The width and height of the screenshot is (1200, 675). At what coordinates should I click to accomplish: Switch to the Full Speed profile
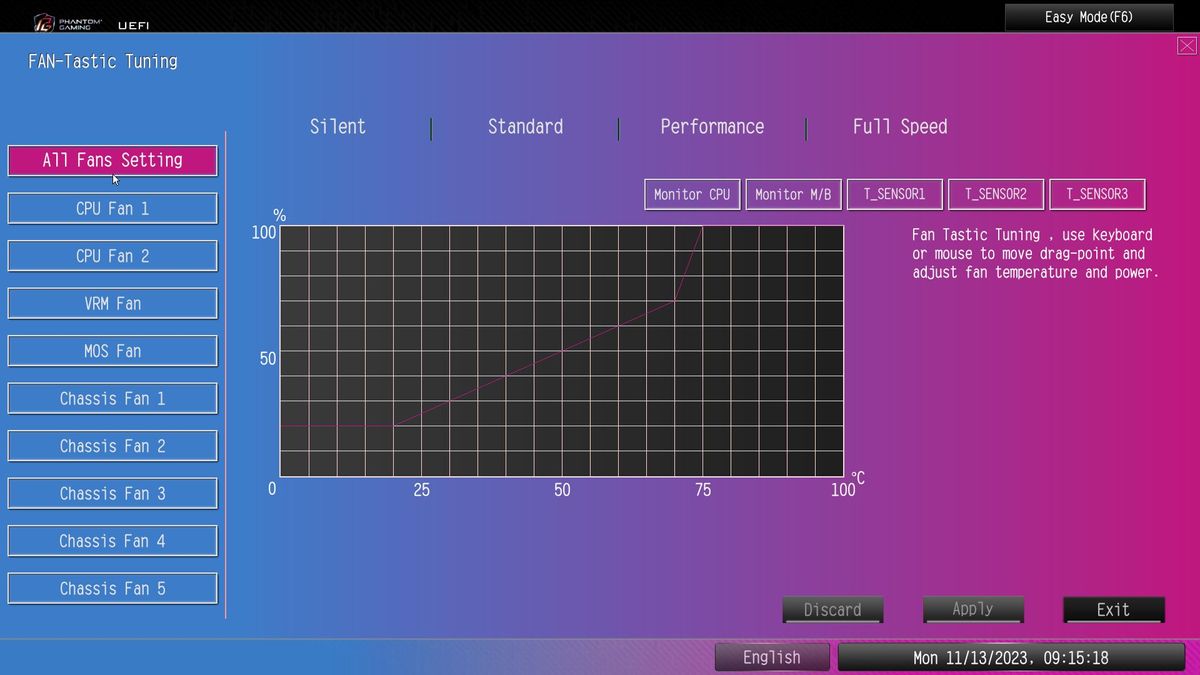900,127
